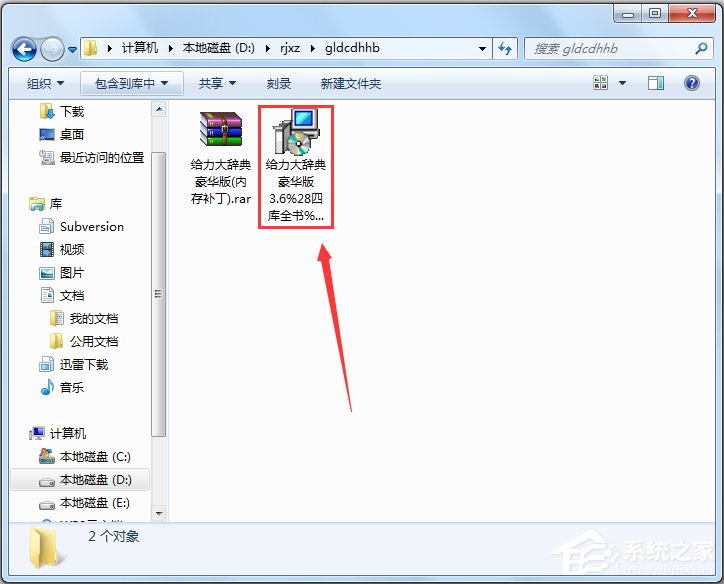Expand the arrow after 计算机 breadcrumb
The height and width of the screenshot is (584, 724).
170,48
